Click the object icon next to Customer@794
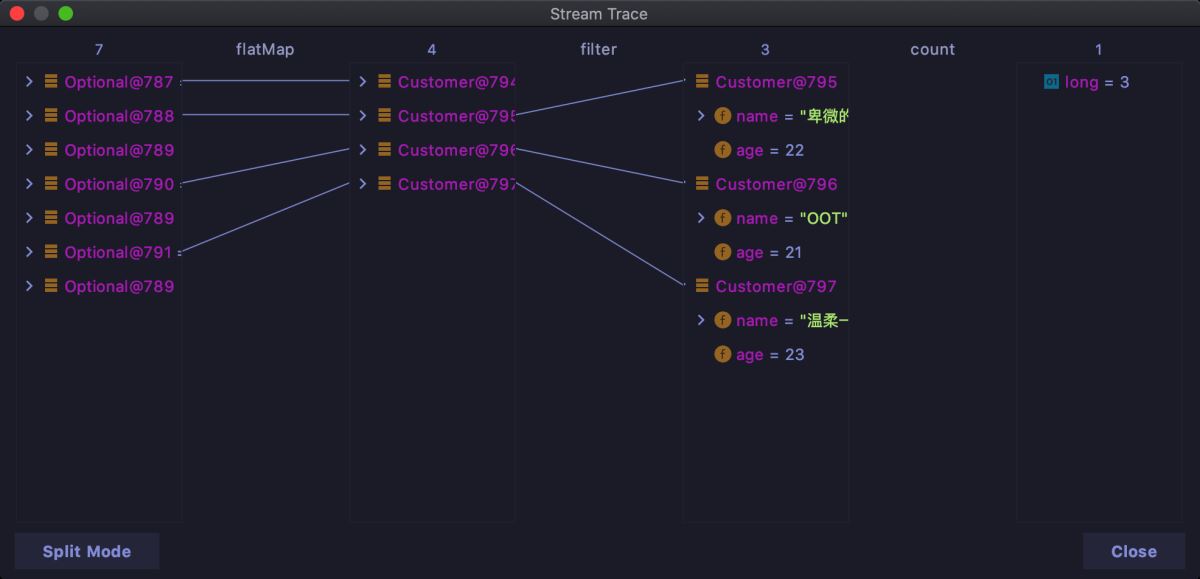 pos(384,82)
